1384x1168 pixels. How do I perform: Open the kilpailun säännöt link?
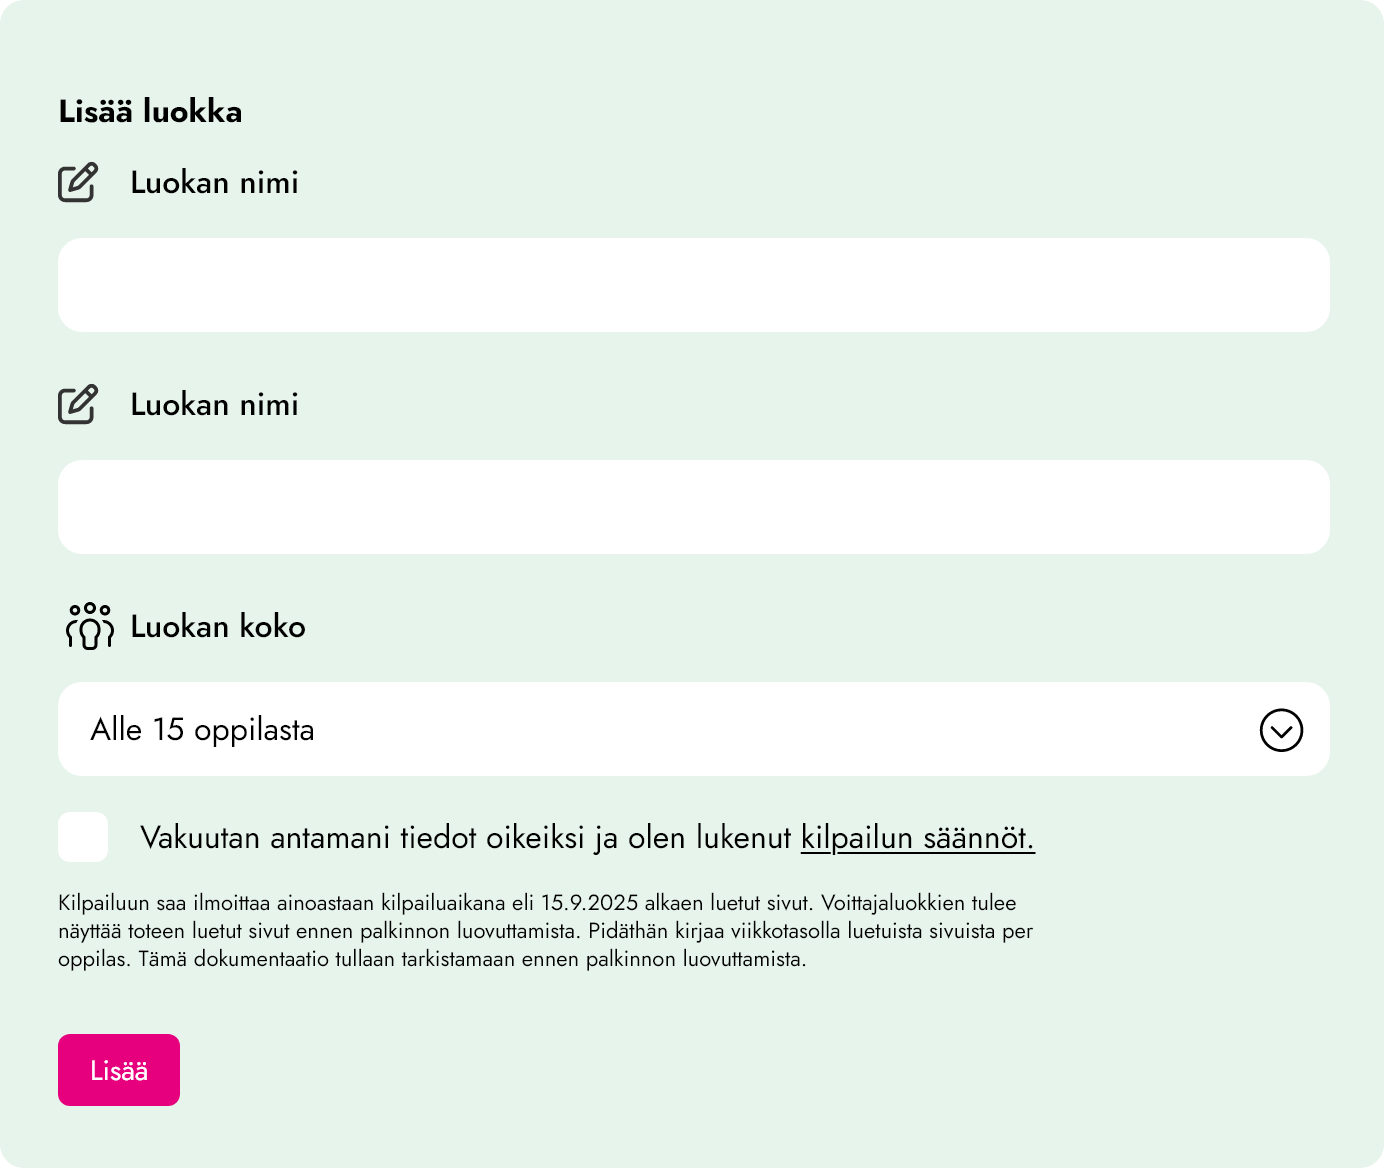coord(917,838)
